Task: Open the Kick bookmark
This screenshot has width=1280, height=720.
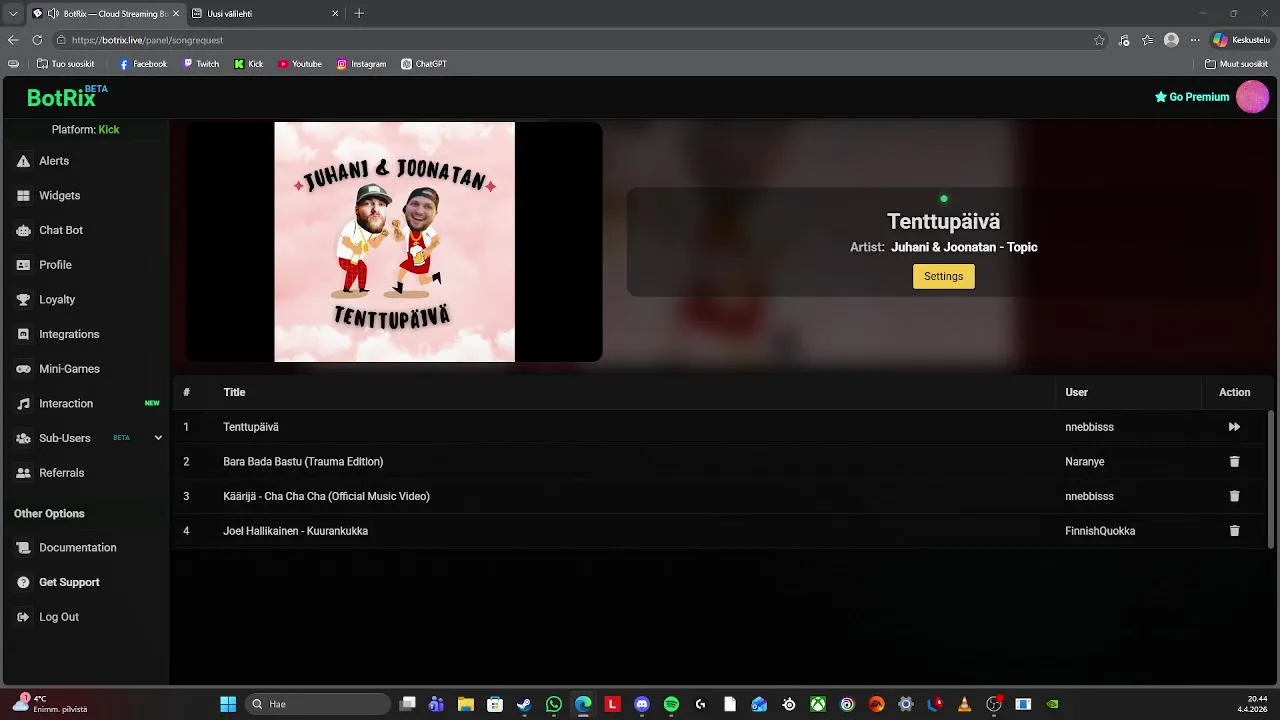Action: 249,64
